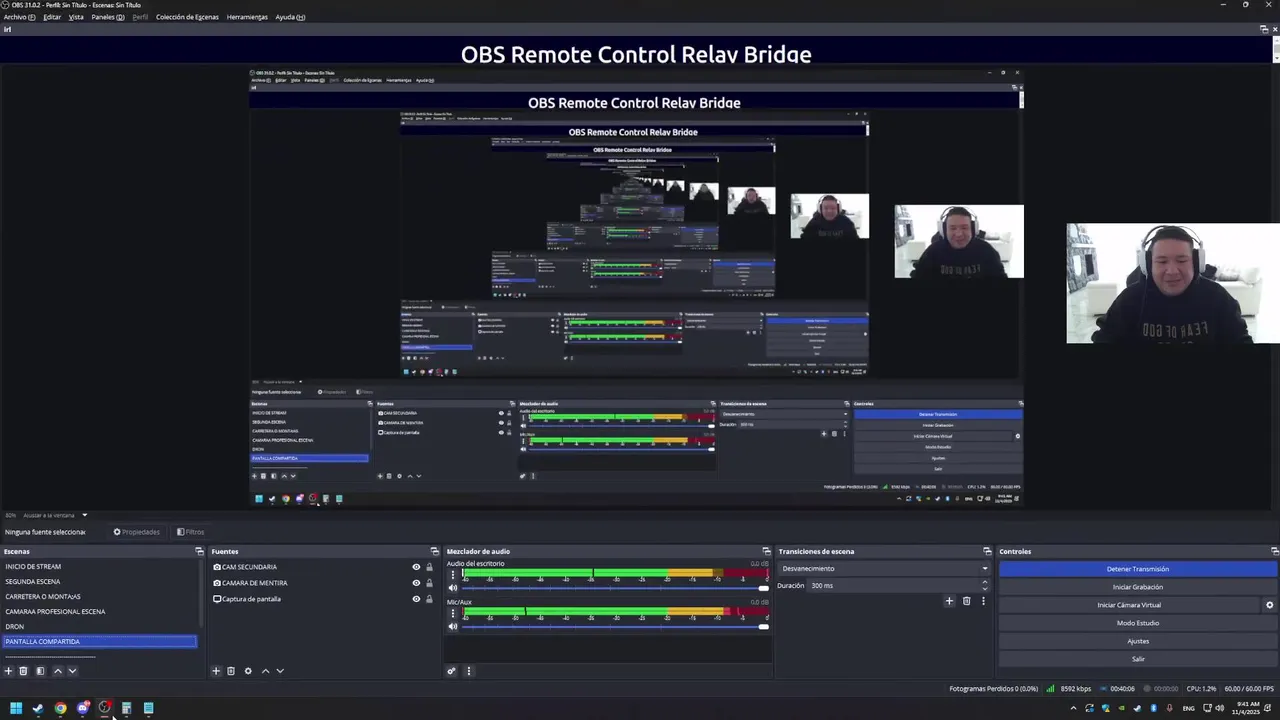This screenshot has height=720, width=1280.
Task: Open Calculator from the taskbar
Action: pos(127,708)
